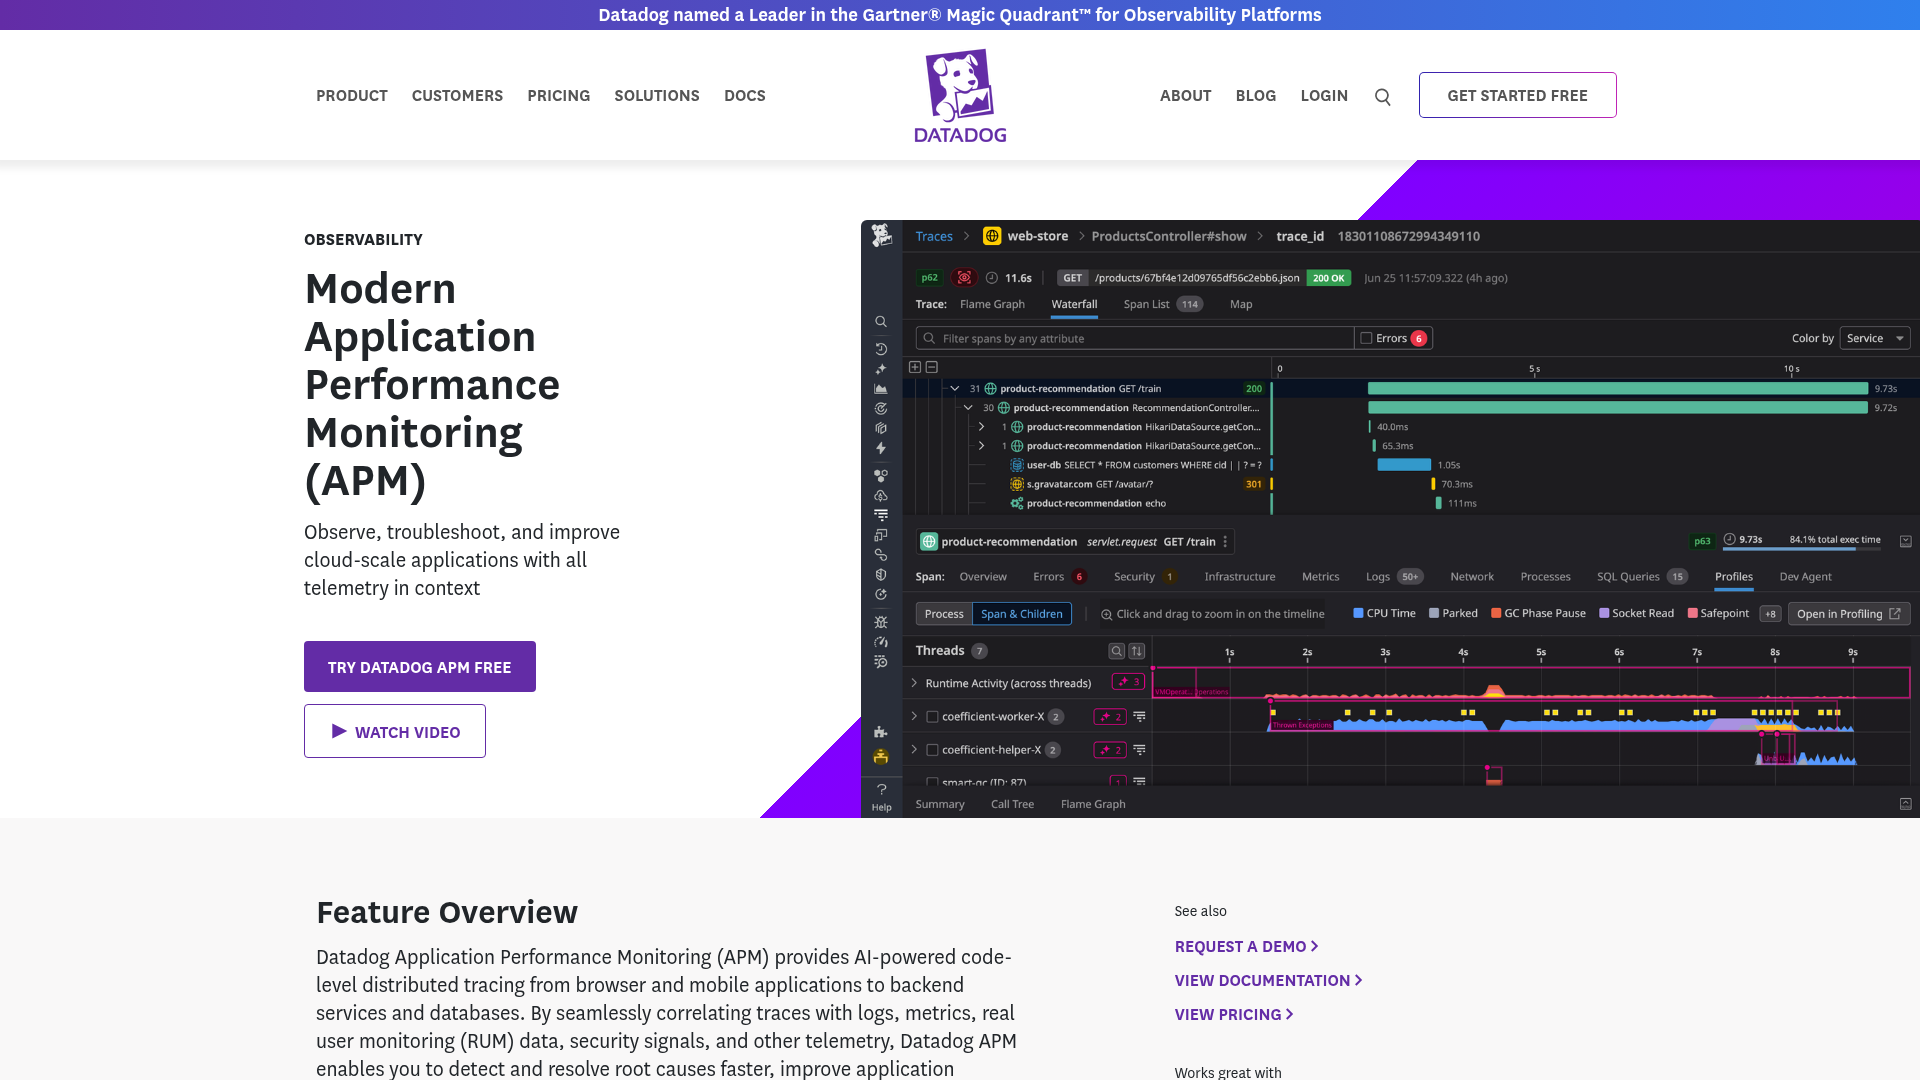Toggle the Errors checkbox in span filter

1366,338
